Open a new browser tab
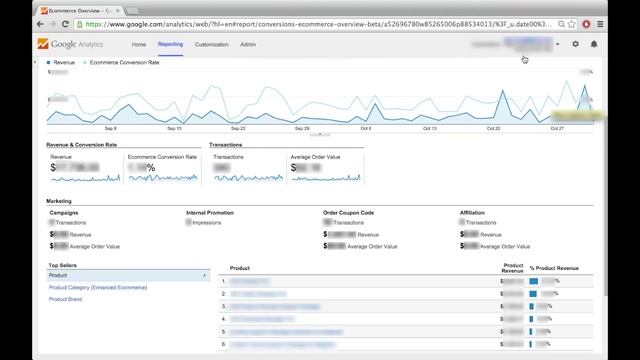This screenshot has height=360, width=640. 132,11
